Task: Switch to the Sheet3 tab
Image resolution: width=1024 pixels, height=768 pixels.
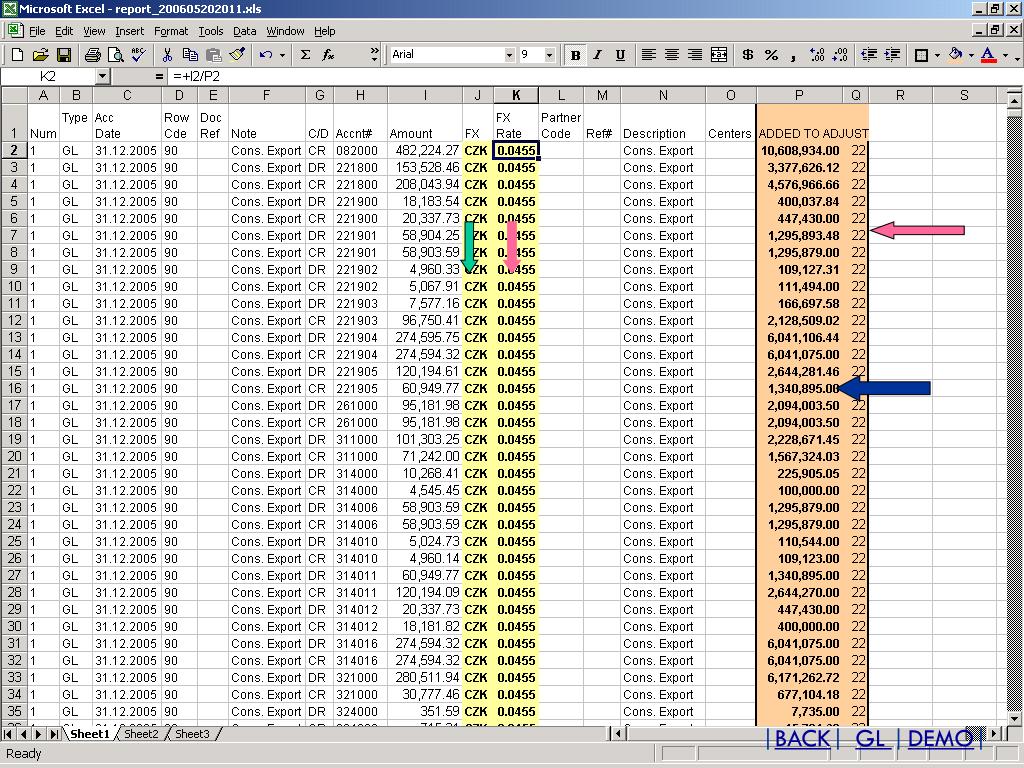Action: point(192,734)
